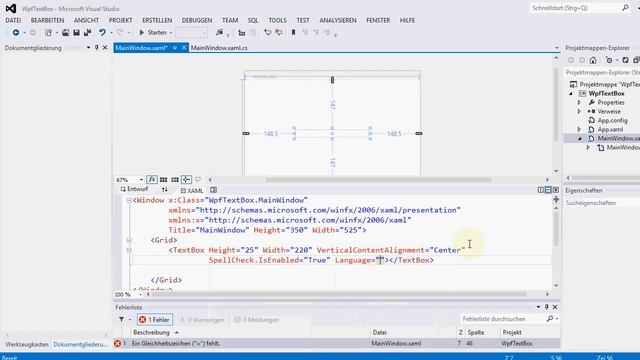640x360 pixels.
Task: Collapse the TextBox element in XAML editor
Action: 129,250
